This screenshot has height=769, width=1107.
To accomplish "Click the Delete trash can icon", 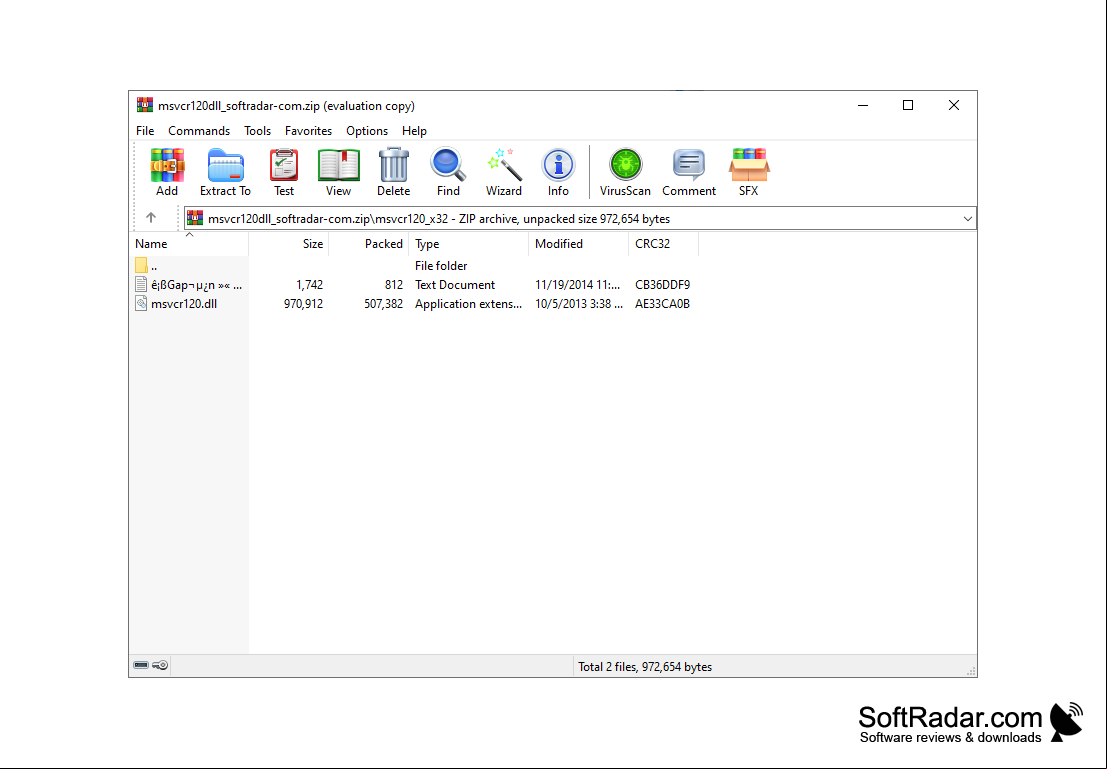I will coord(393,165).
